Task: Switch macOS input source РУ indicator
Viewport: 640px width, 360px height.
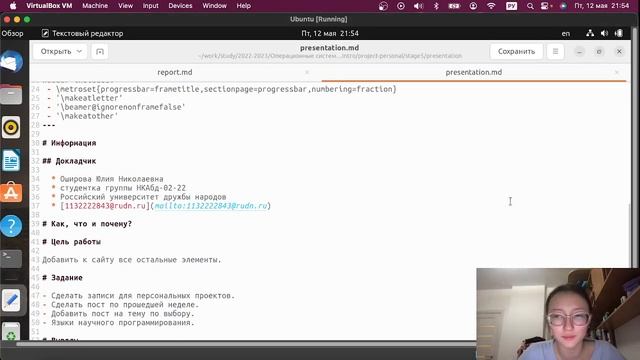Action: (511, 6)
